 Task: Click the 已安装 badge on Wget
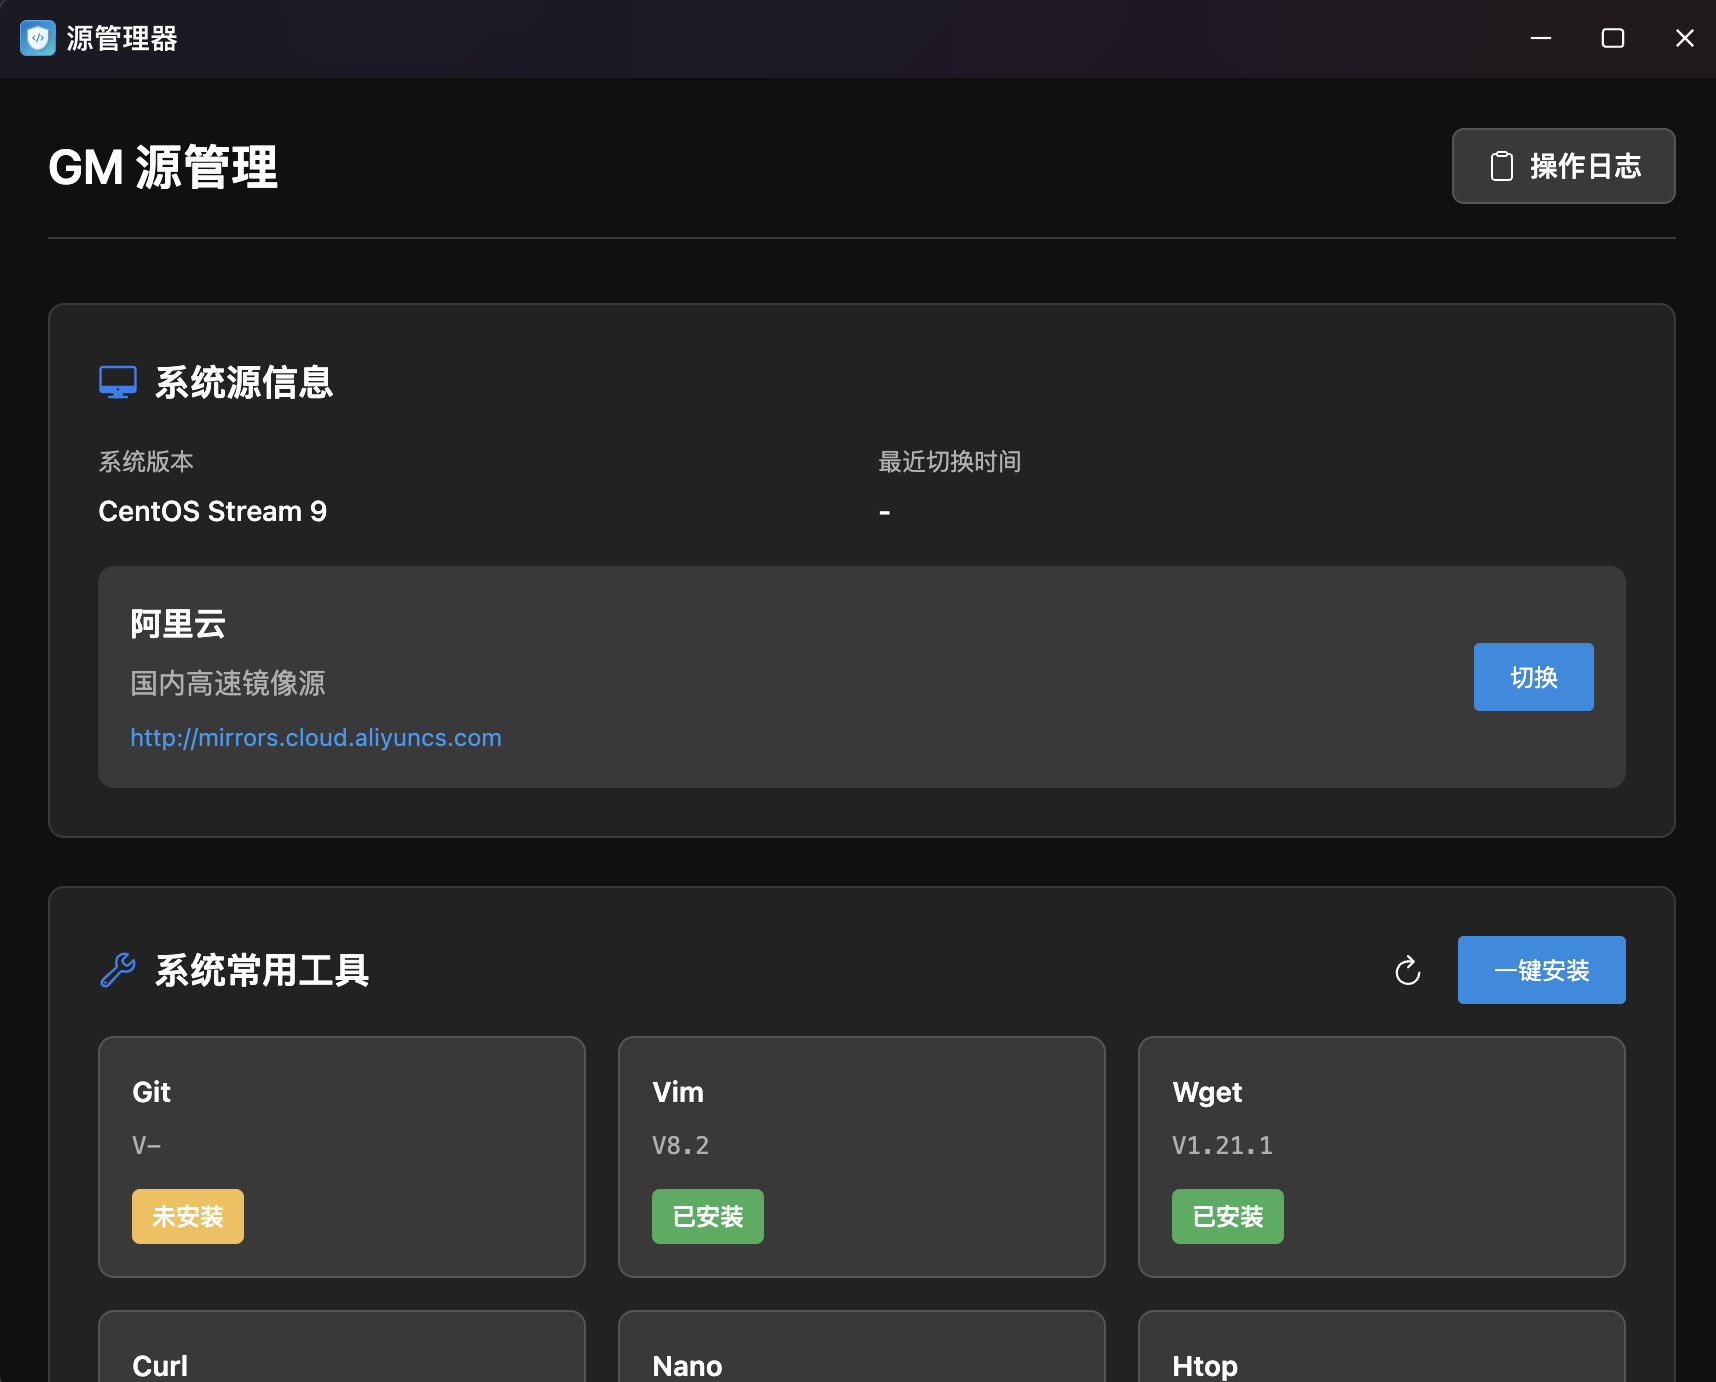[x=1228, y=1216]
